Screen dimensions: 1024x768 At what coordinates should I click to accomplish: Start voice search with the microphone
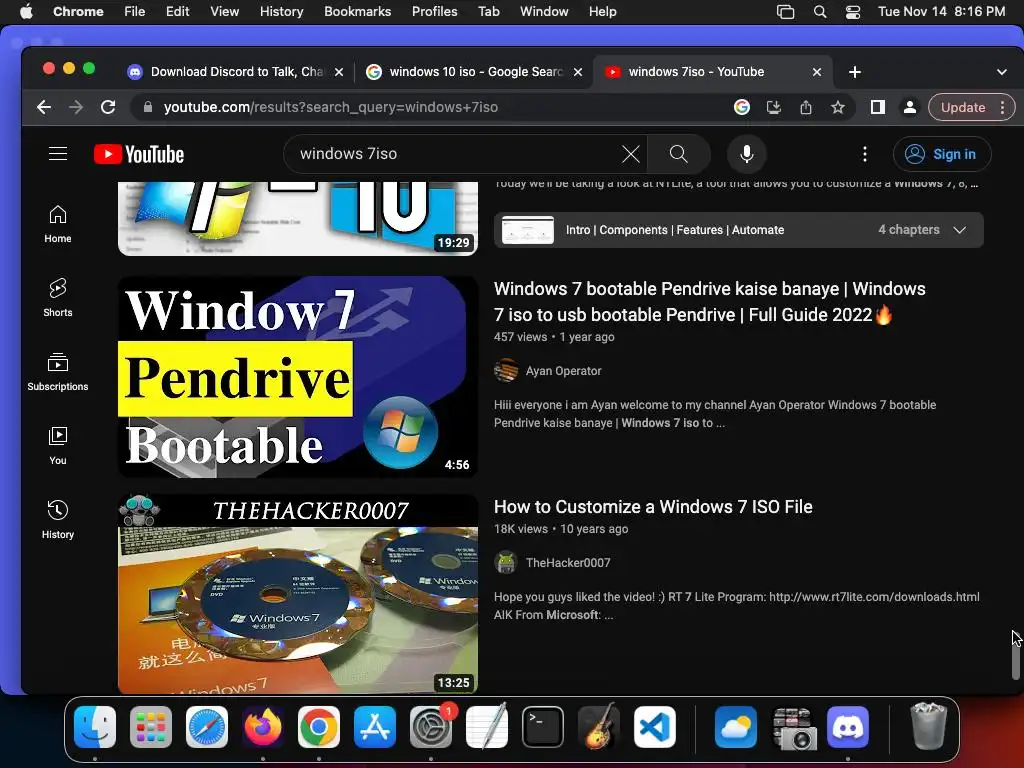(x=746, y=154)
